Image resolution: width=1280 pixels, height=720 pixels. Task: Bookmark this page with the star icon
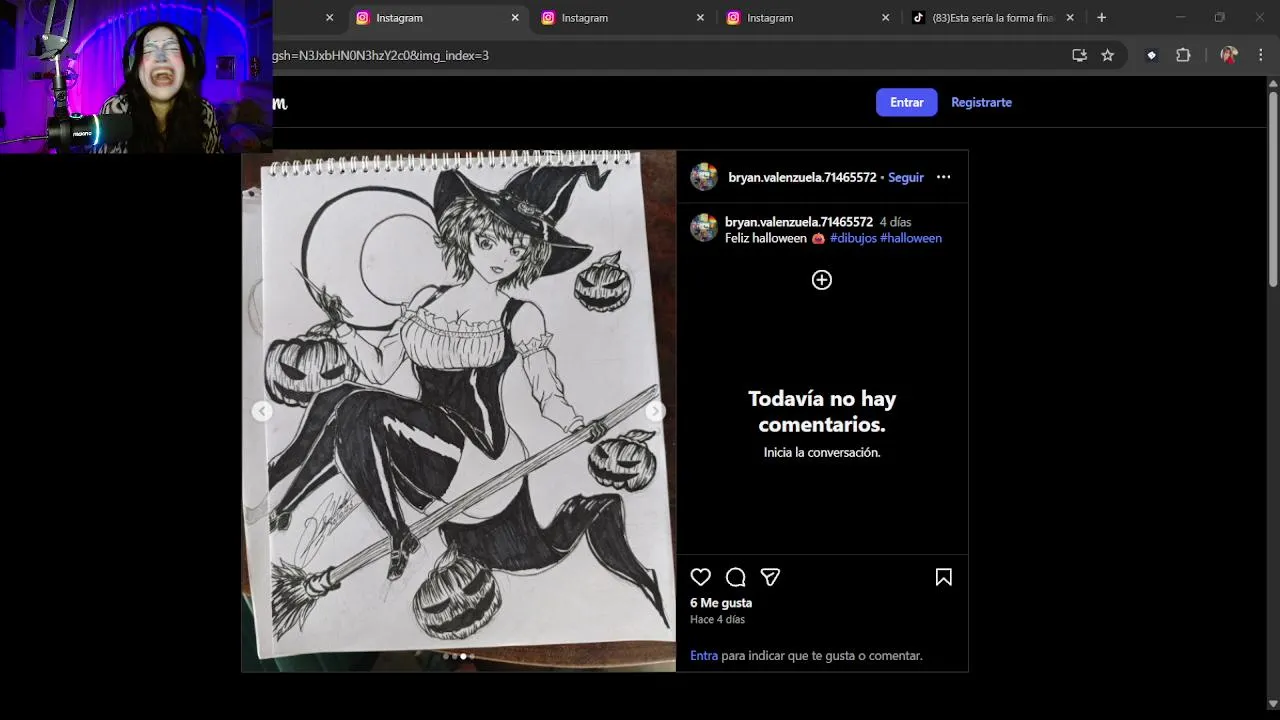click(1107, 56)
